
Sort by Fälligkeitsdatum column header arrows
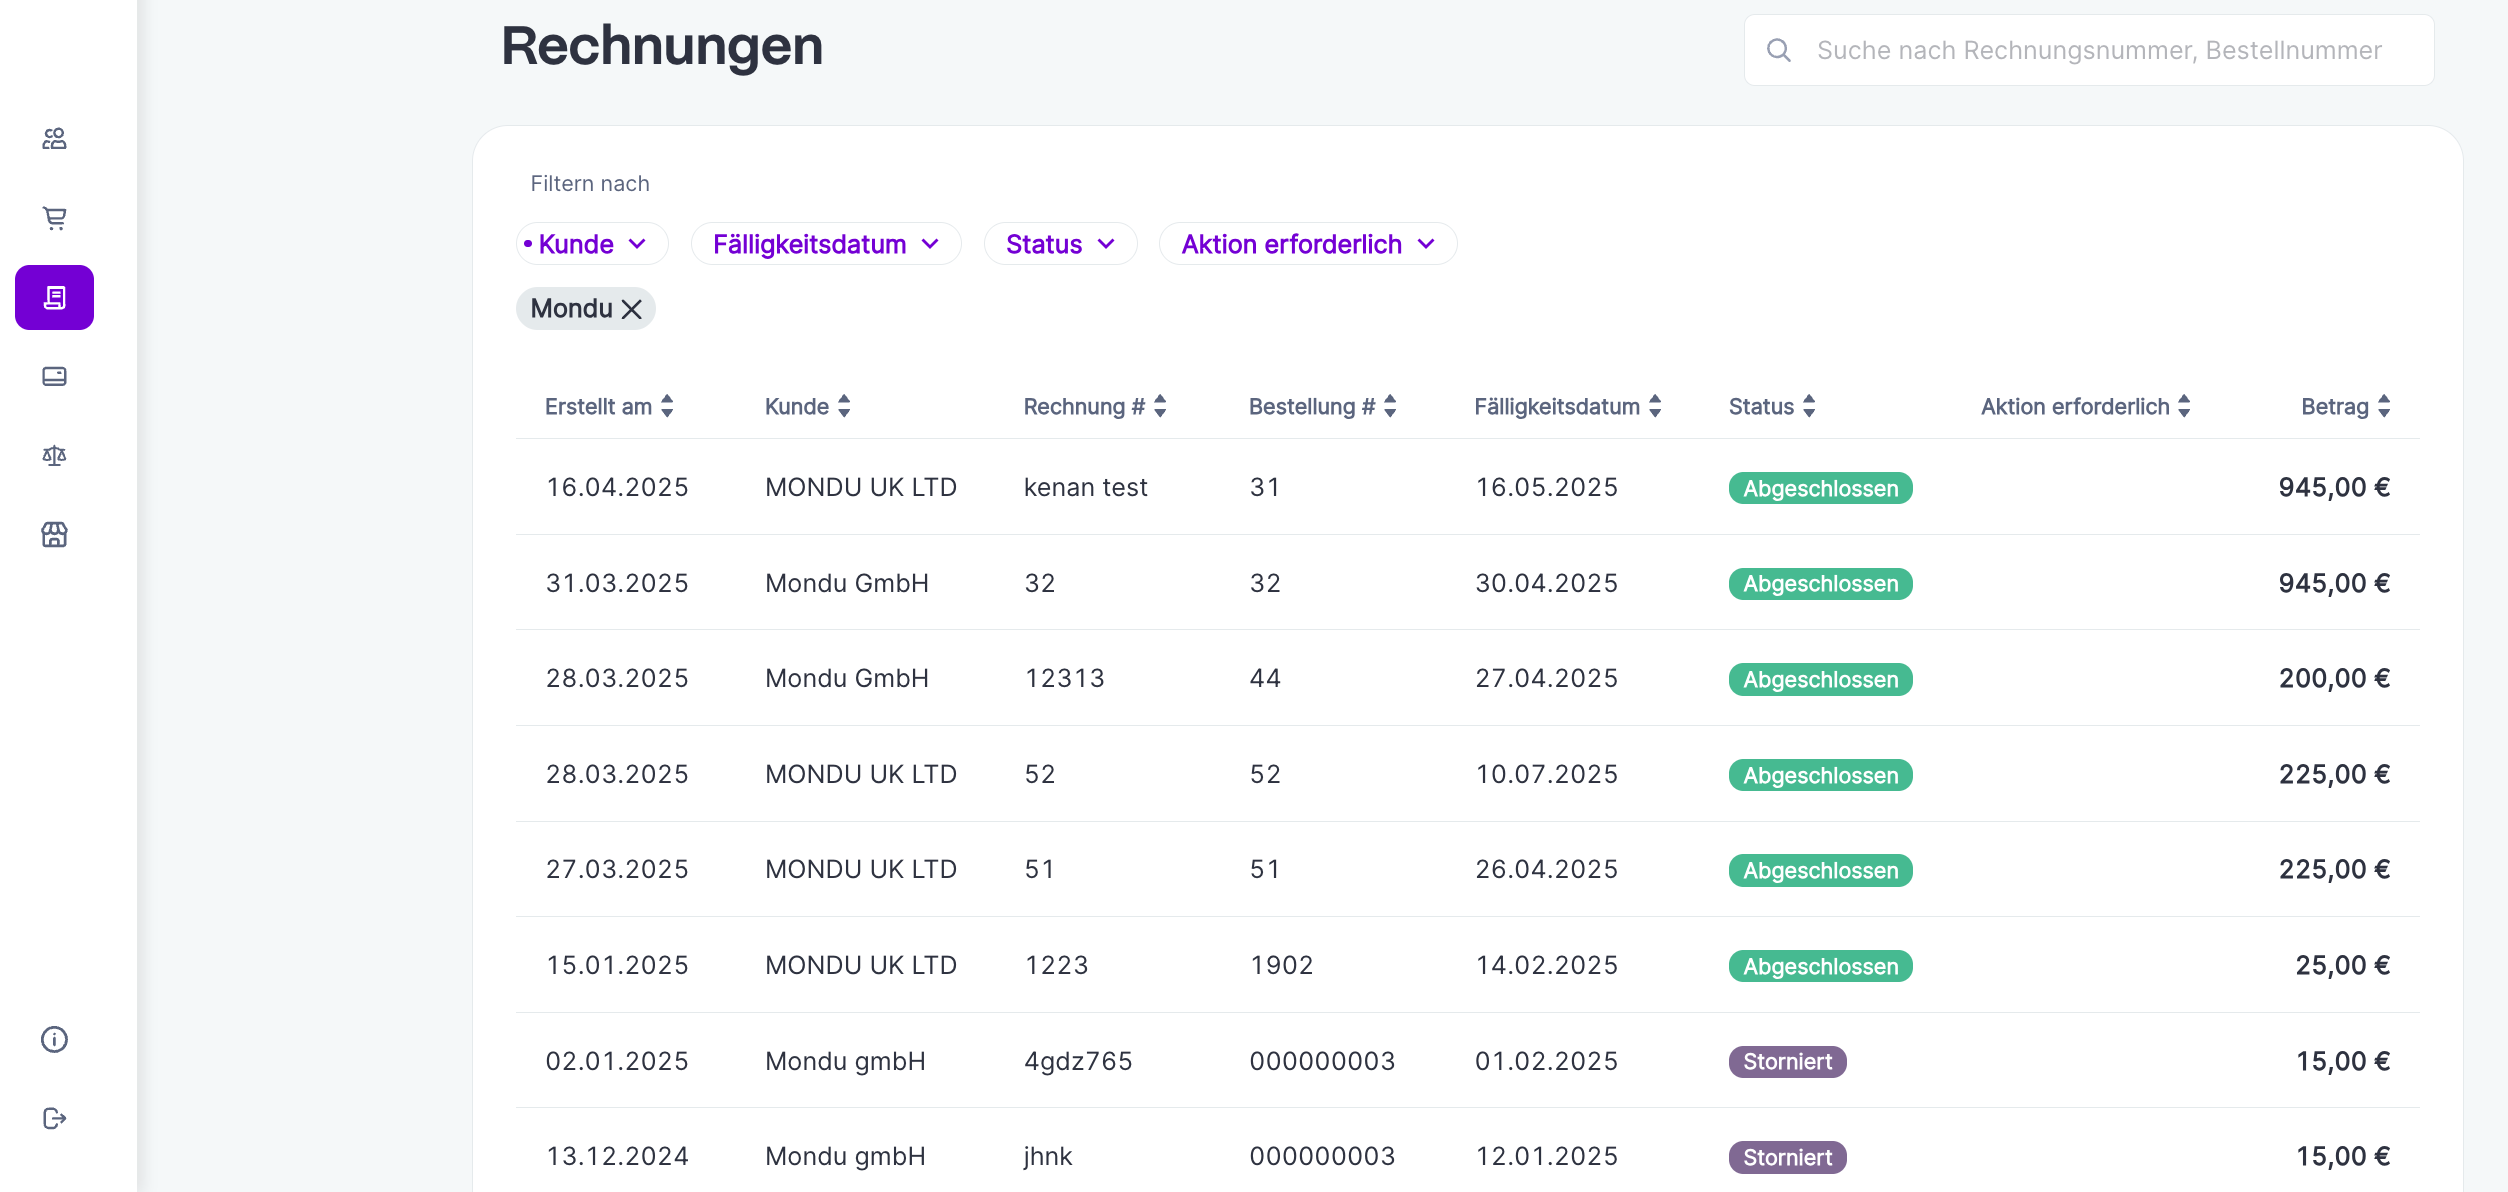[x=1655, y=406]
